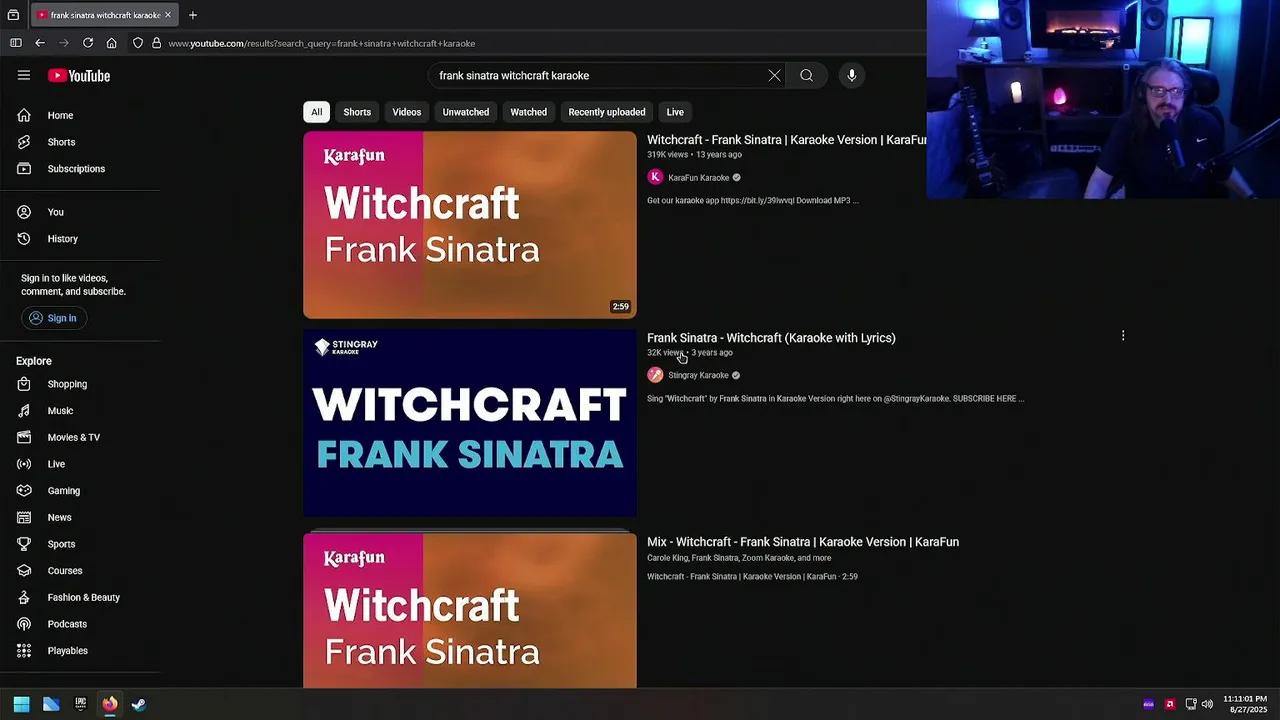Image resolution: width=1280 pixels, height=720 pixels.
Task: Open the YouTube hamburger guide menu
Action: coord(23,75)
